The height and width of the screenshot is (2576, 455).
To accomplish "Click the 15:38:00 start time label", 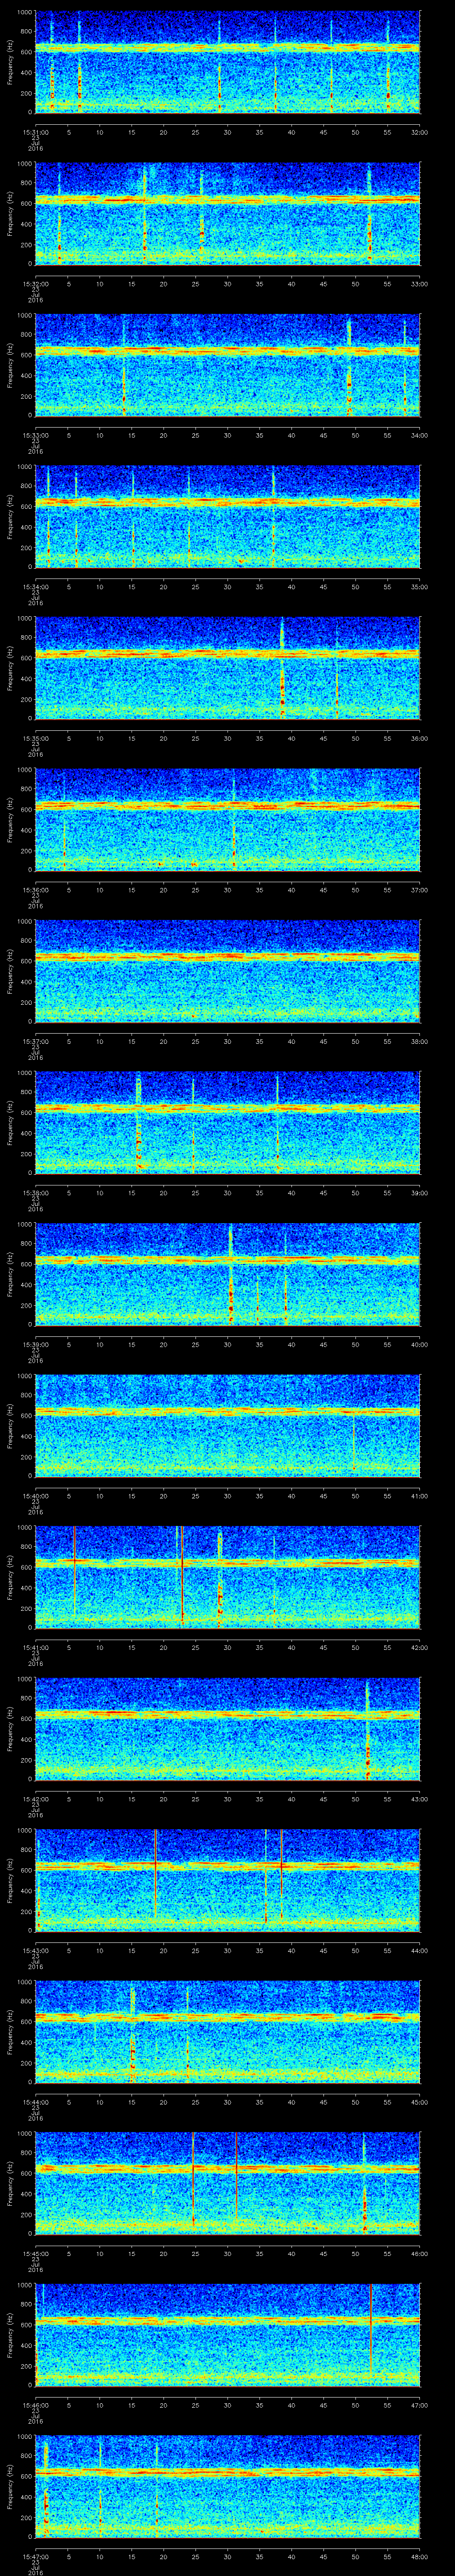I will [x=35, y=1192].
